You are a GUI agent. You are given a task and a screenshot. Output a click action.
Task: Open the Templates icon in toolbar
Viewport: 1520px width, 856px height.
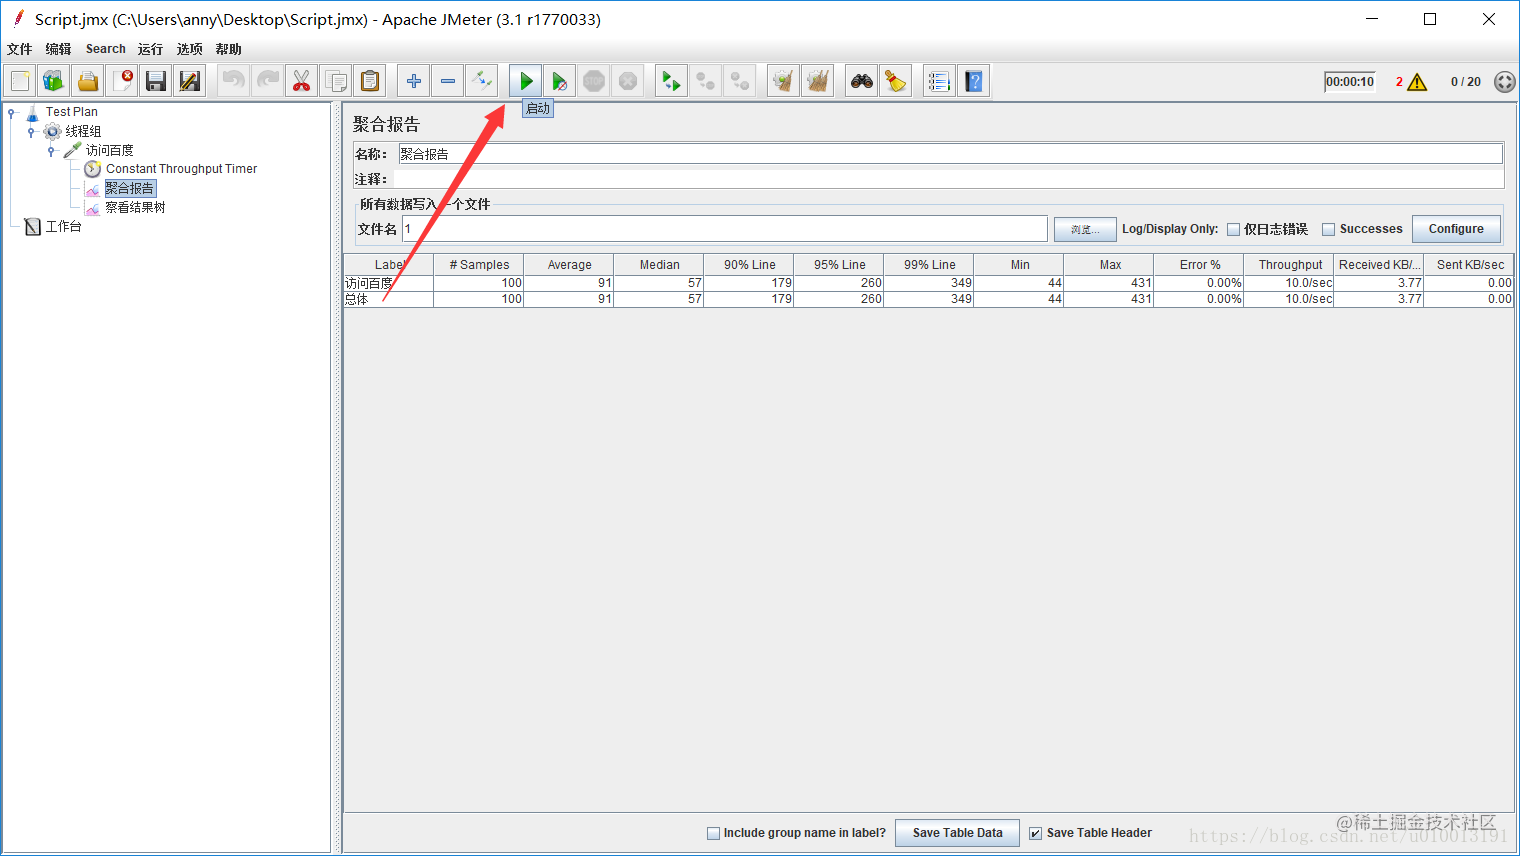(54, 81)
